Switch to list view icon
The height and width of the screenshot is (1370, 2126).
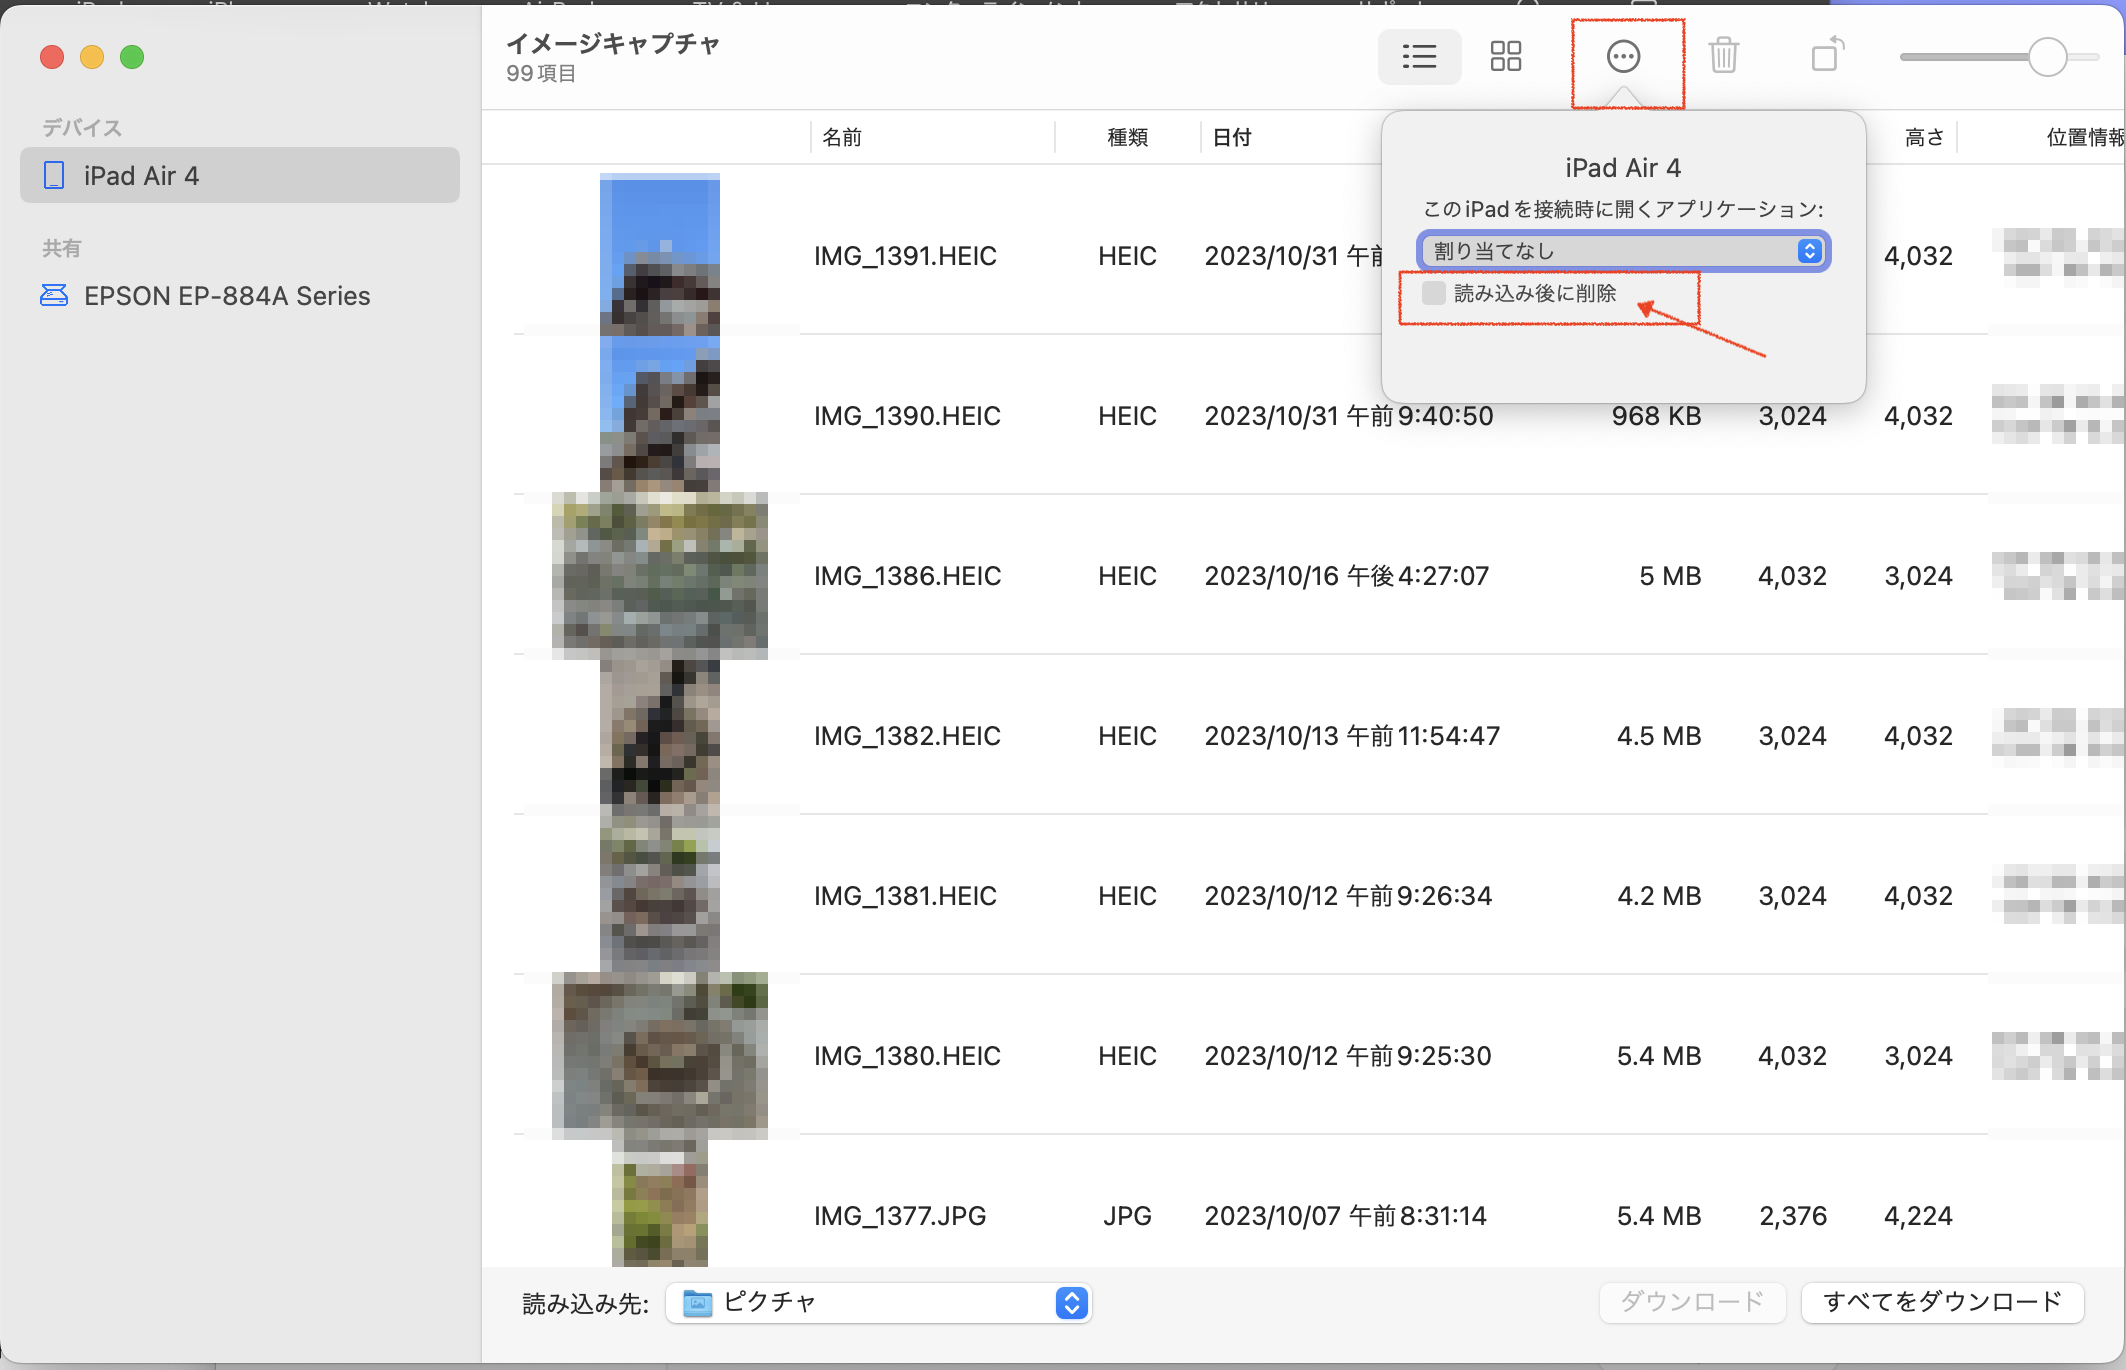pos(1419,57)
